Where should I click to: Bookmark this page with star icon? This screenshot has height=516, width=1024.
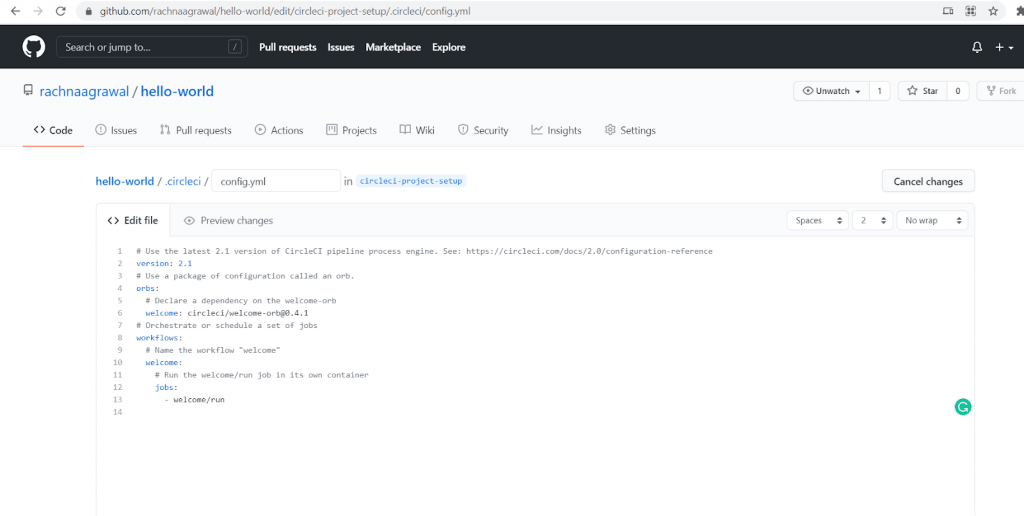click(993, 11)
